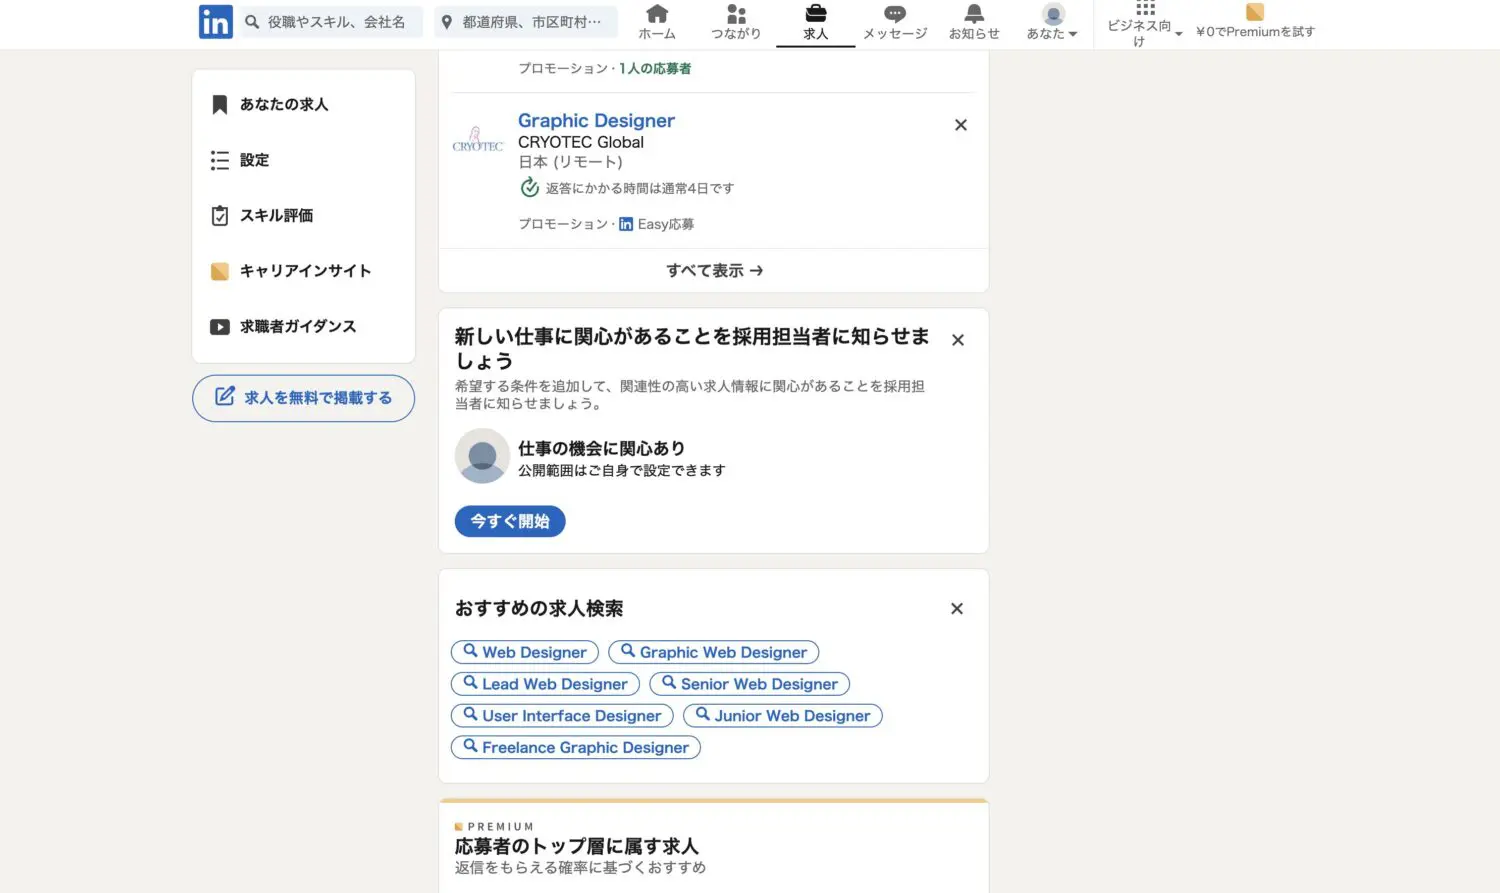Dismiss the Graphic Designer job listing

961,125
